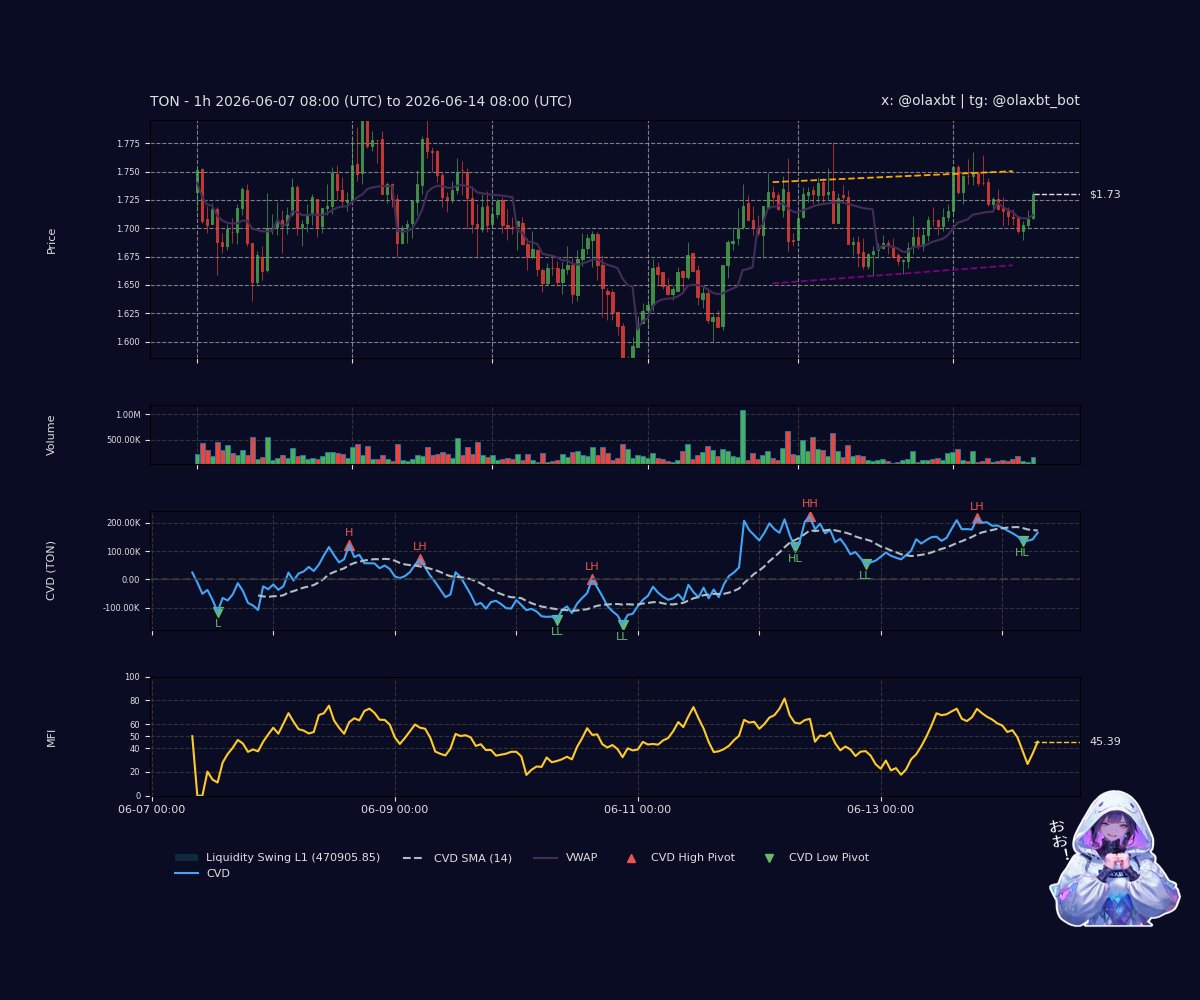Screen dimensions: 1200x1000
Task: Click the 'CVD SMA (14)' legend label
Action: tap(473, 858)
